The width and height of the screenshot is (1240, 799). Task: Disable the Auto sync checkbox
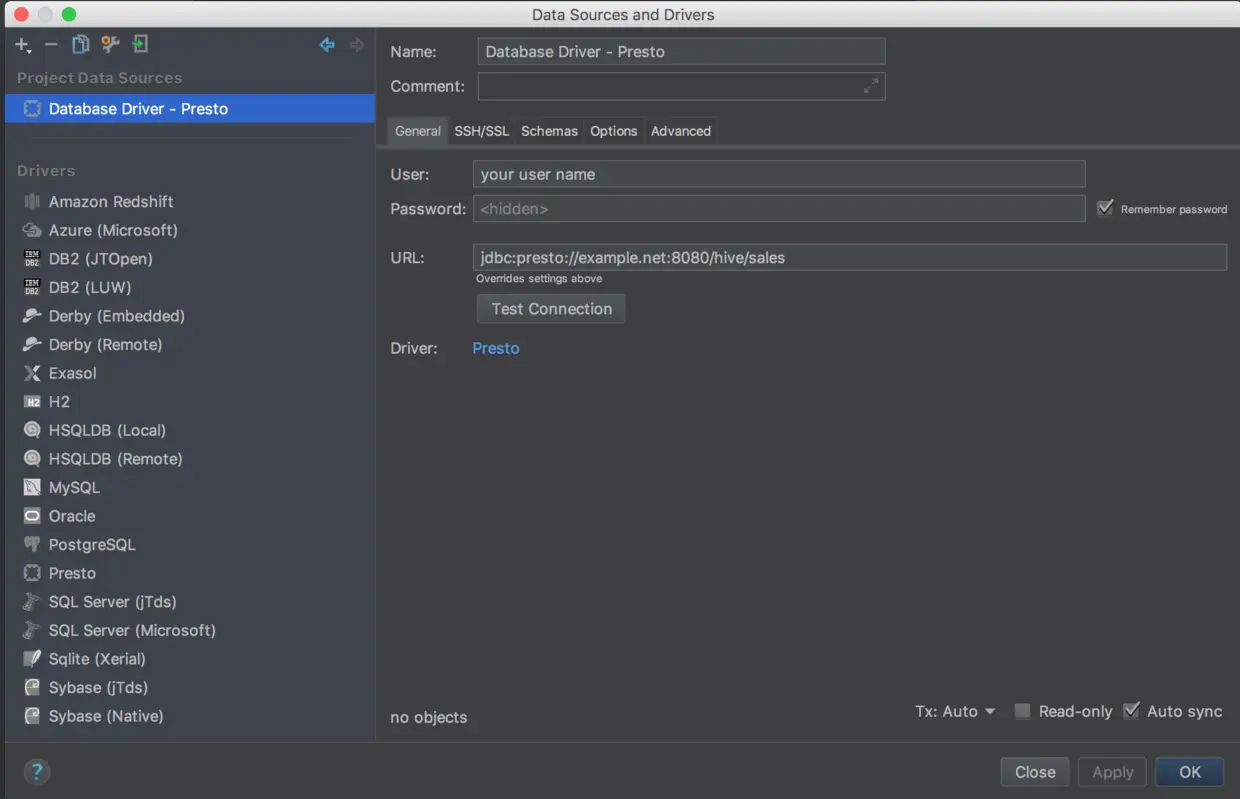pos(1131,711)
